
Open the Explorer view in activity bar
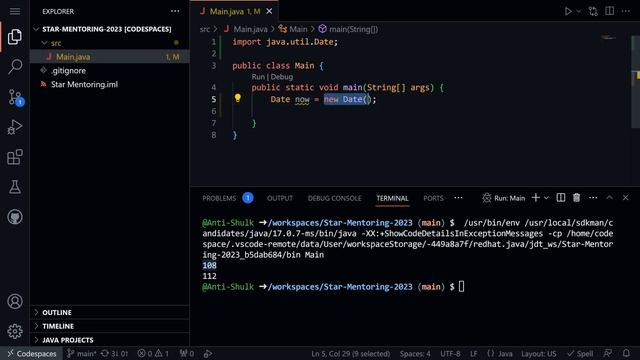(x=15, y=37)
